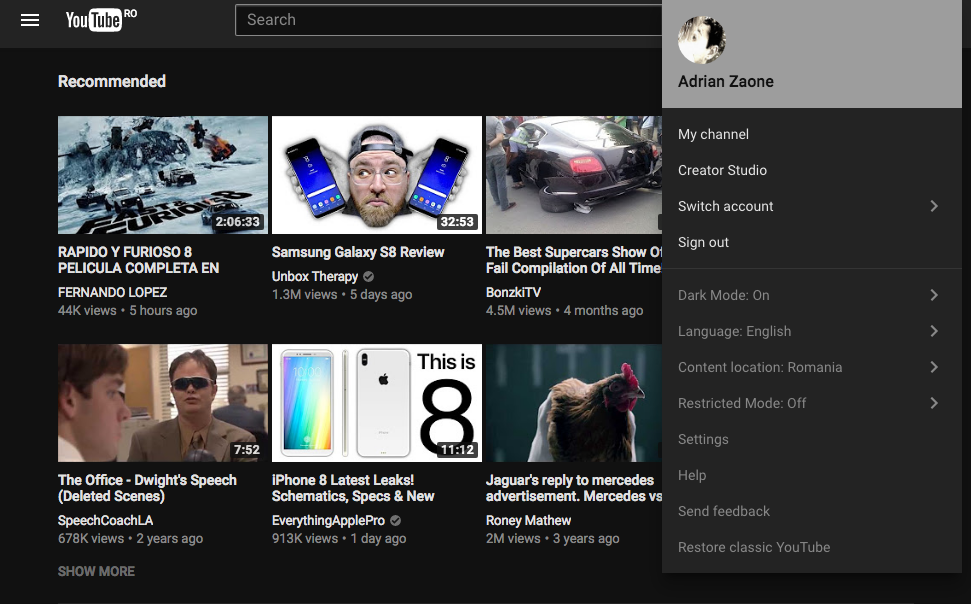Click Send feedback entry

click(x=724, y=511)
